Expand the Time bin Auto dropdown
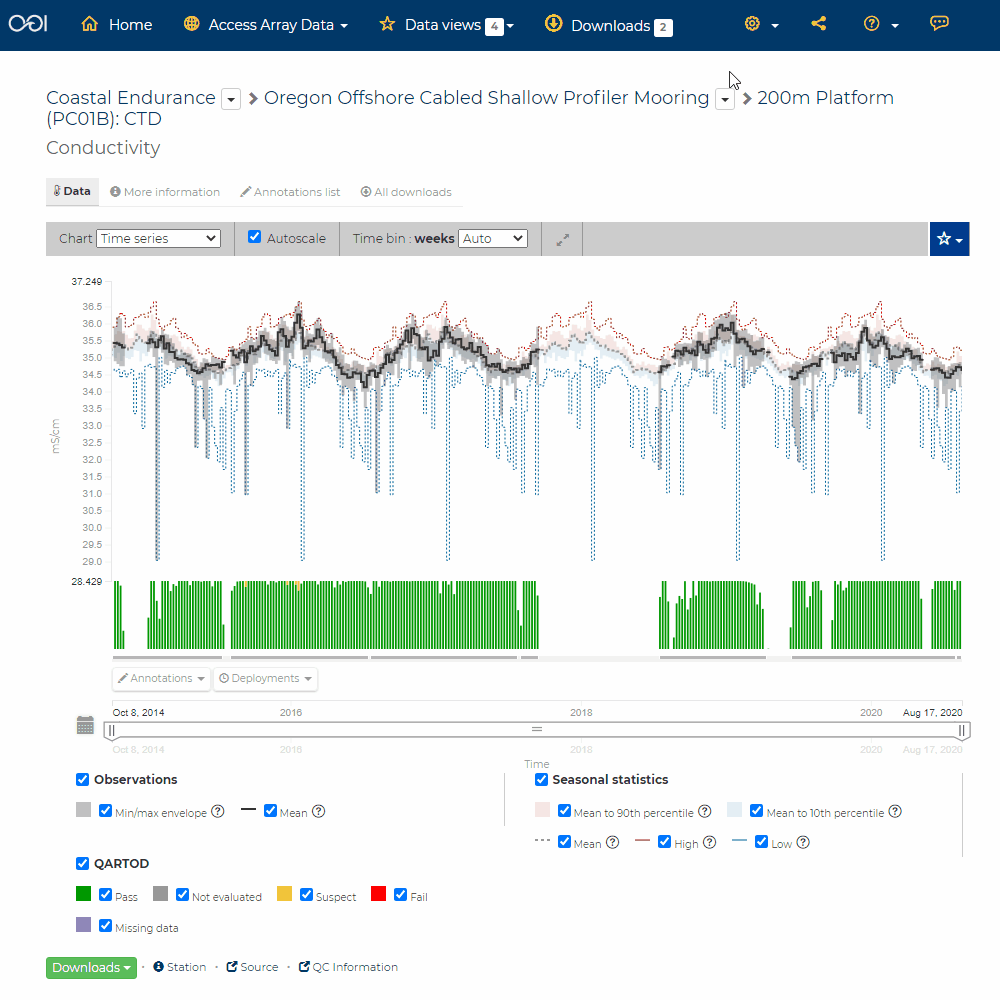This screenshot has width=1000, height=1000. [x=492, y=239]
